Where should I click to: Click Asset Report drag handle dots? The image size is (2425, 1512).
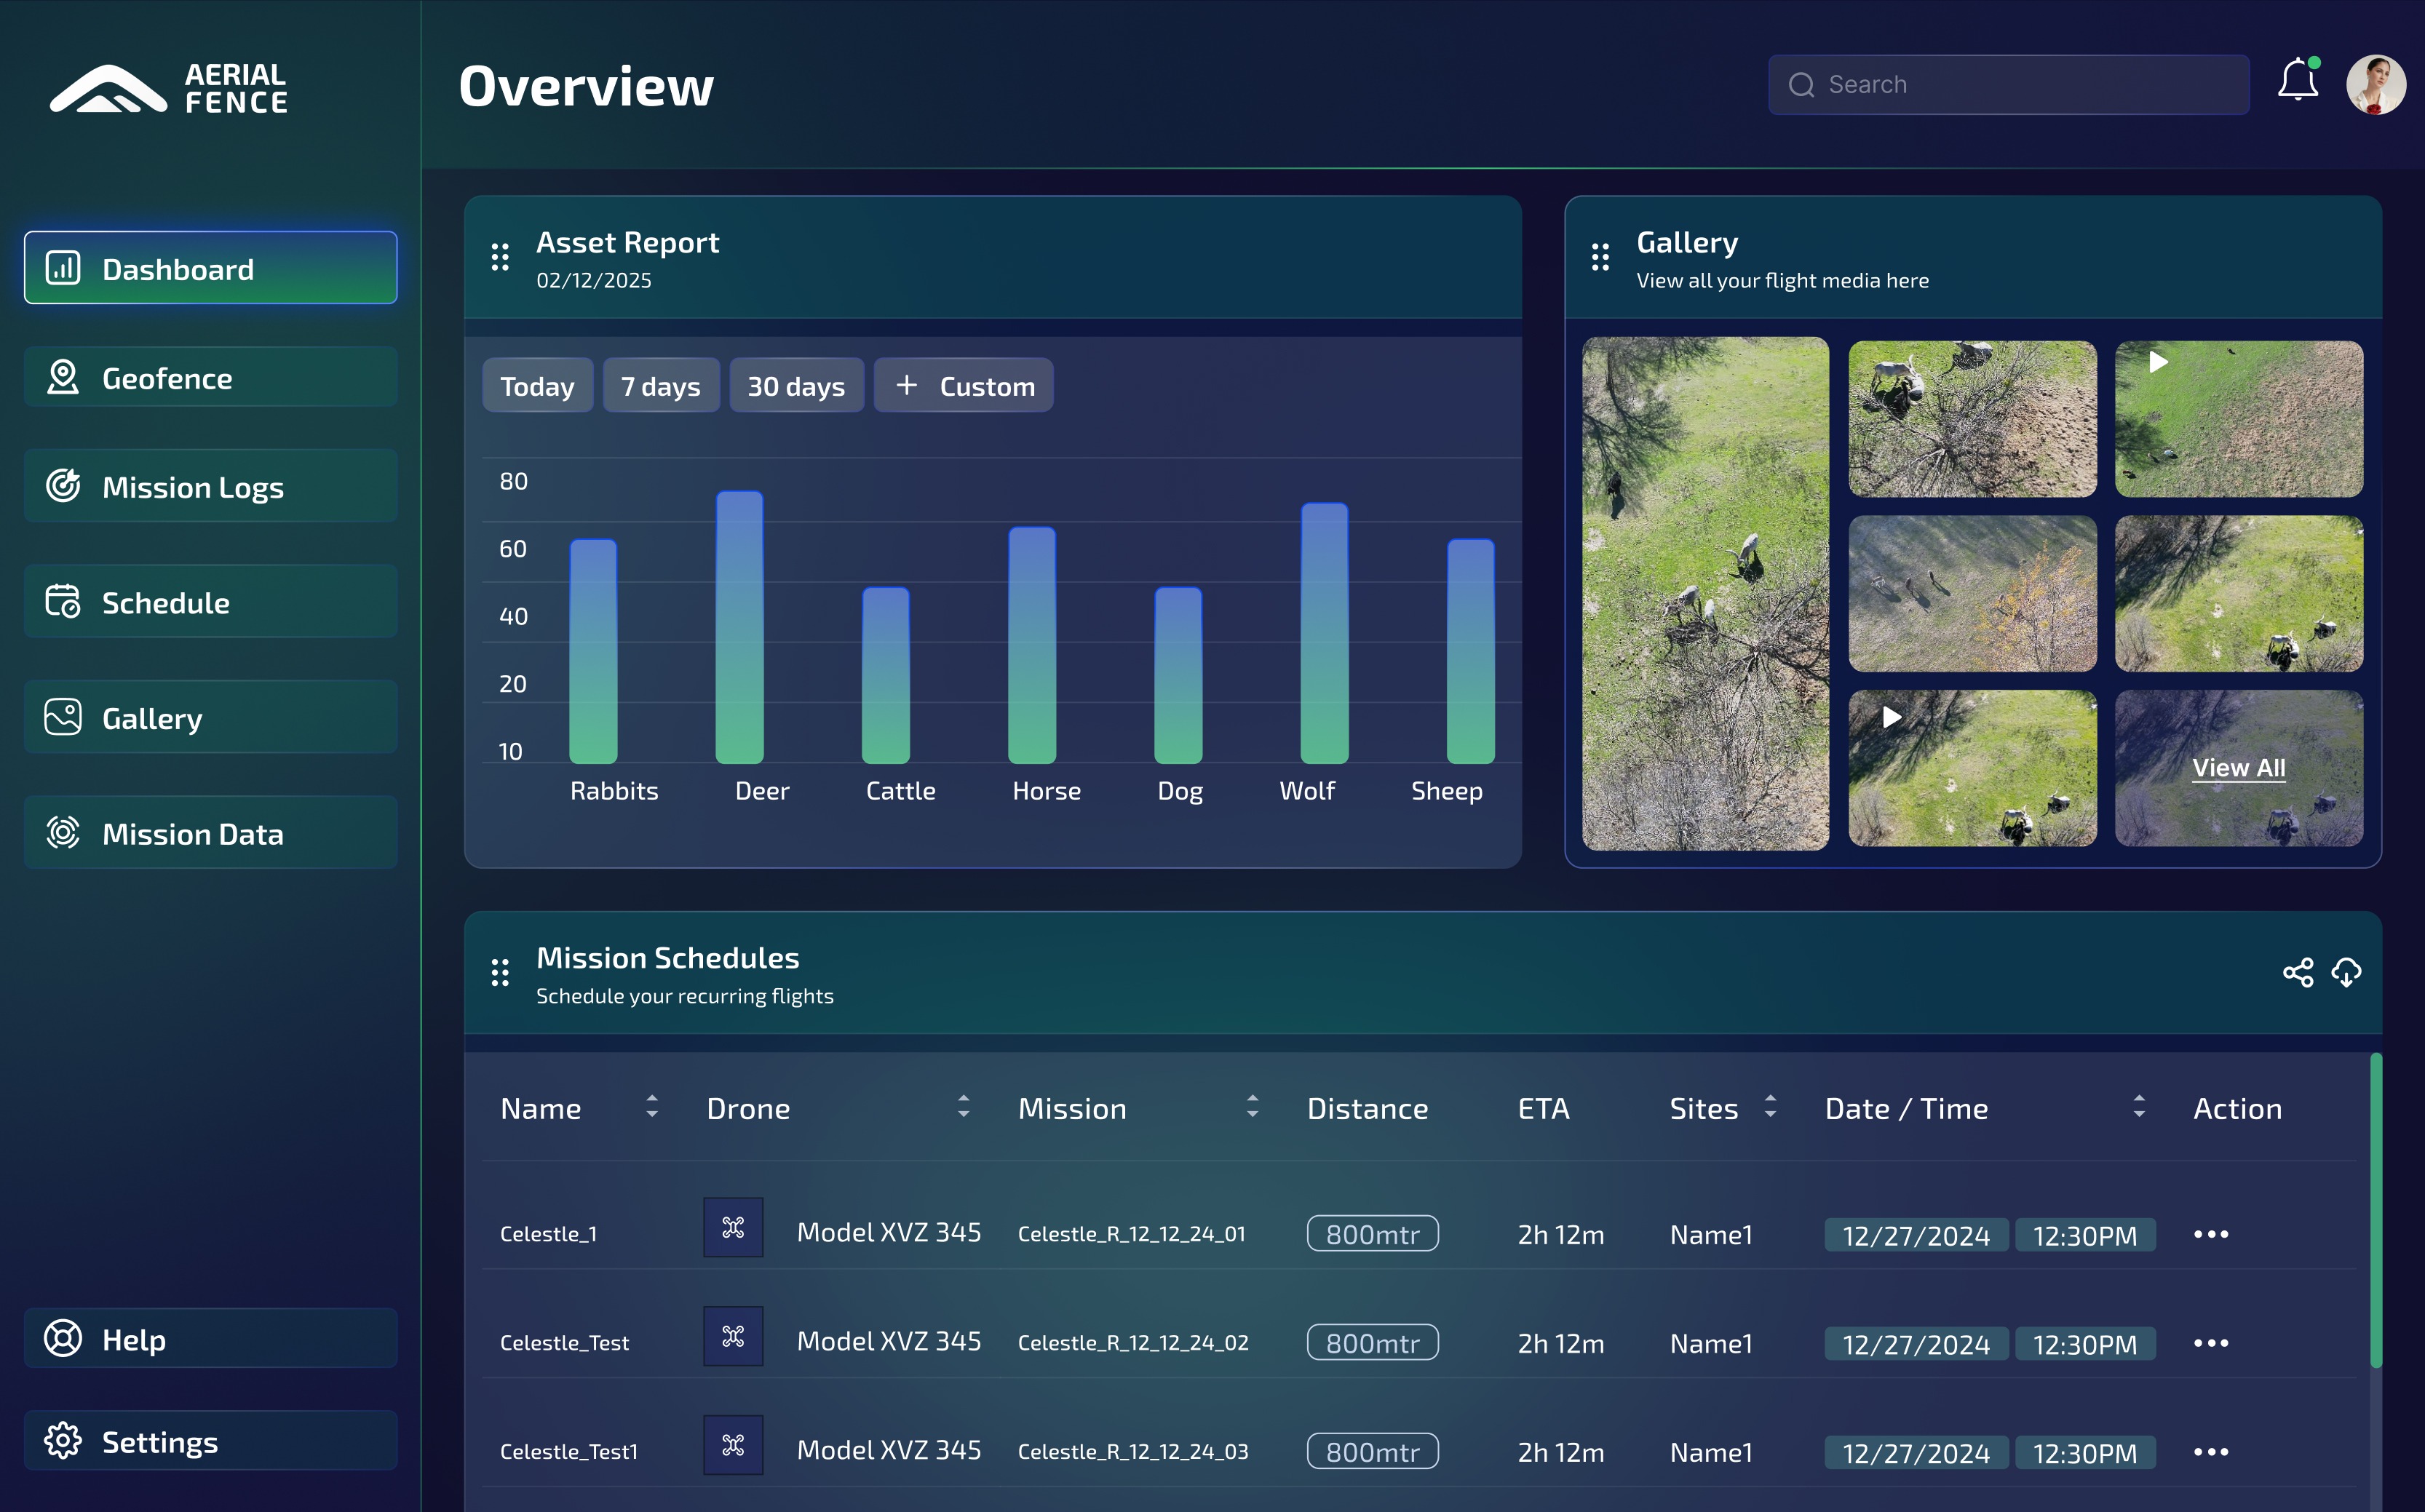coord(500,257)
